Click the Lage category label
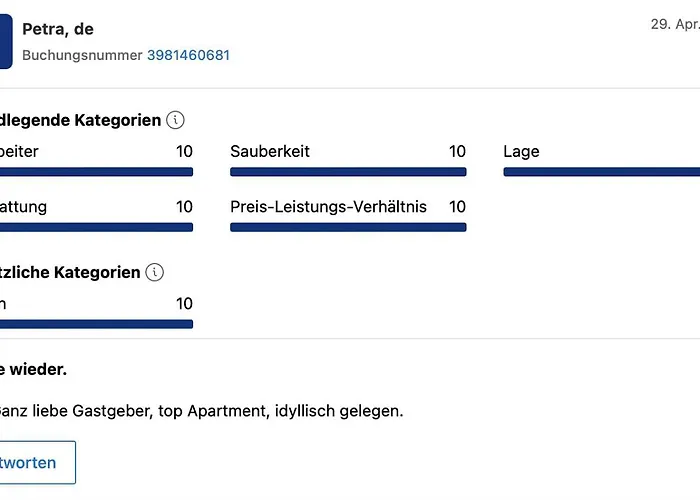This screenshot has width=700, height=500. tap(521, 152)
